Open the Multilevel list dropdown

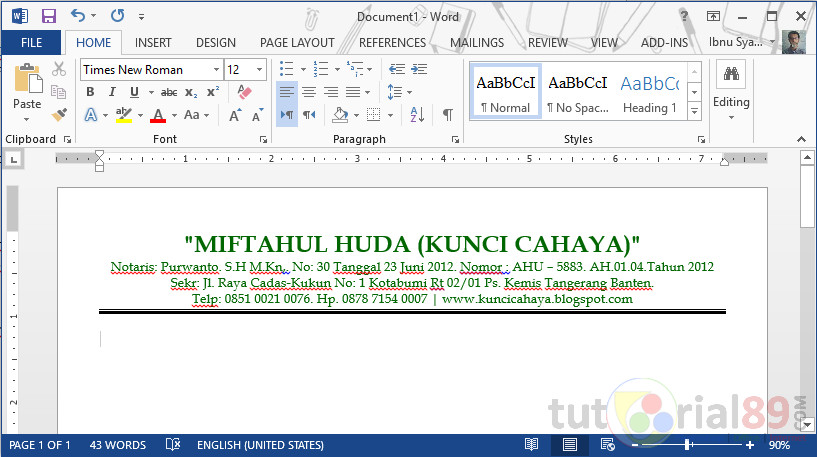369,69
